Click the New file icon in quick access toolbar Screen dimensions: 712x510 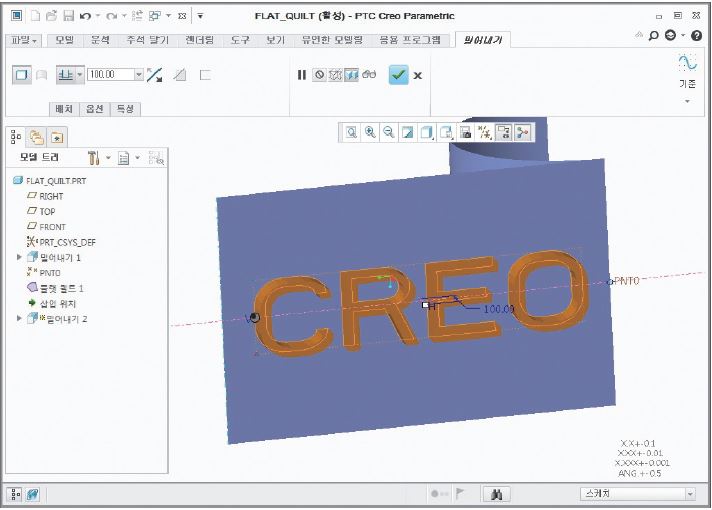[x=35, y=16]
